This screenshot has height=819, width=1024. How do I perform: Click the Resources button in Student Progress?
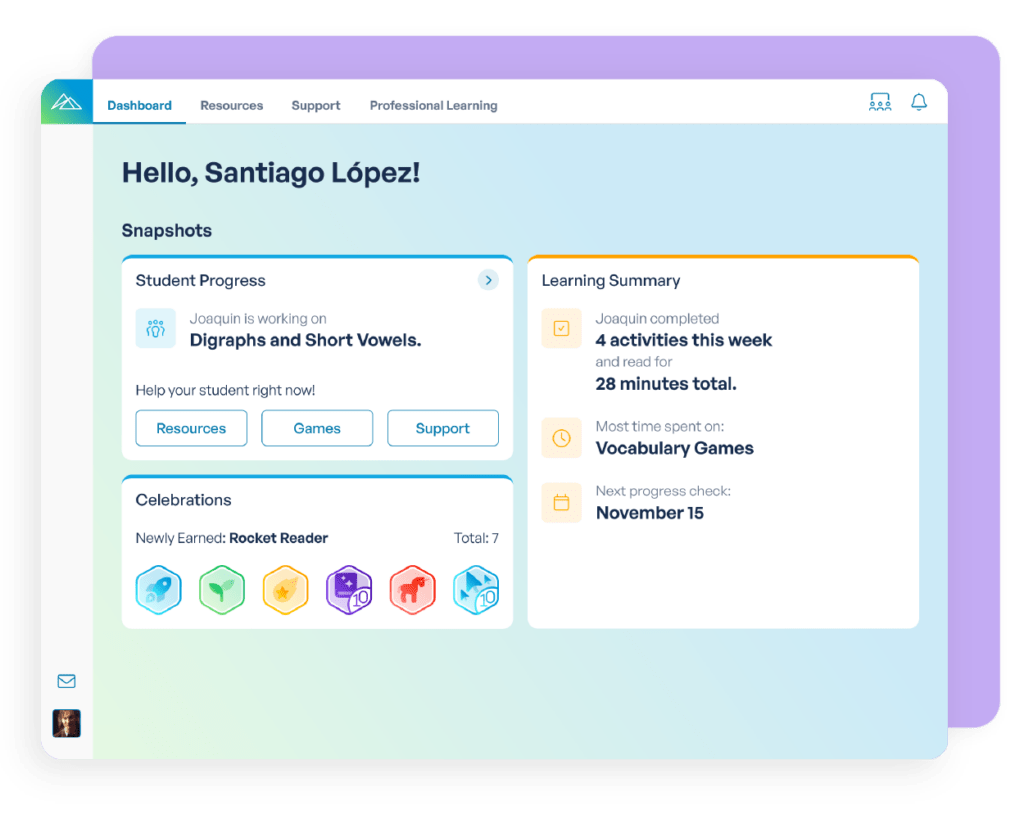191,427
